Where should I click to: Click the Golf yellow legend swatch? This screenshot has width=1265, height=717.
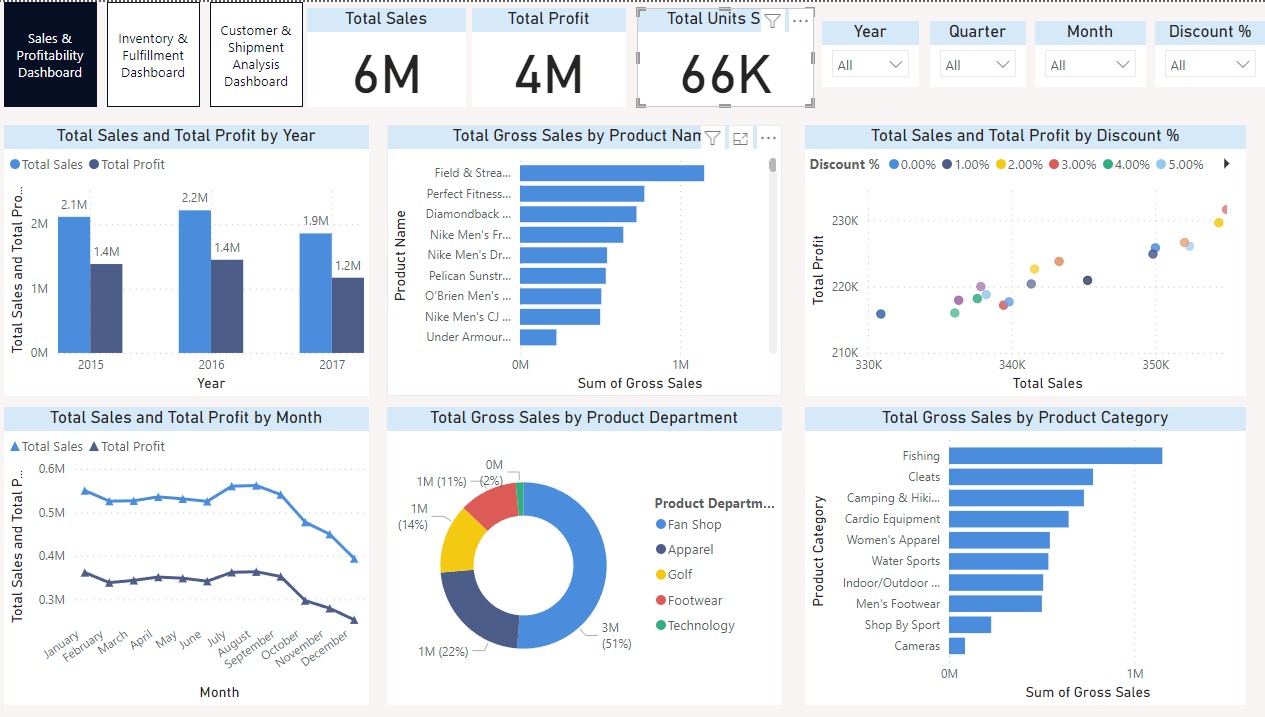coord(661,575)
